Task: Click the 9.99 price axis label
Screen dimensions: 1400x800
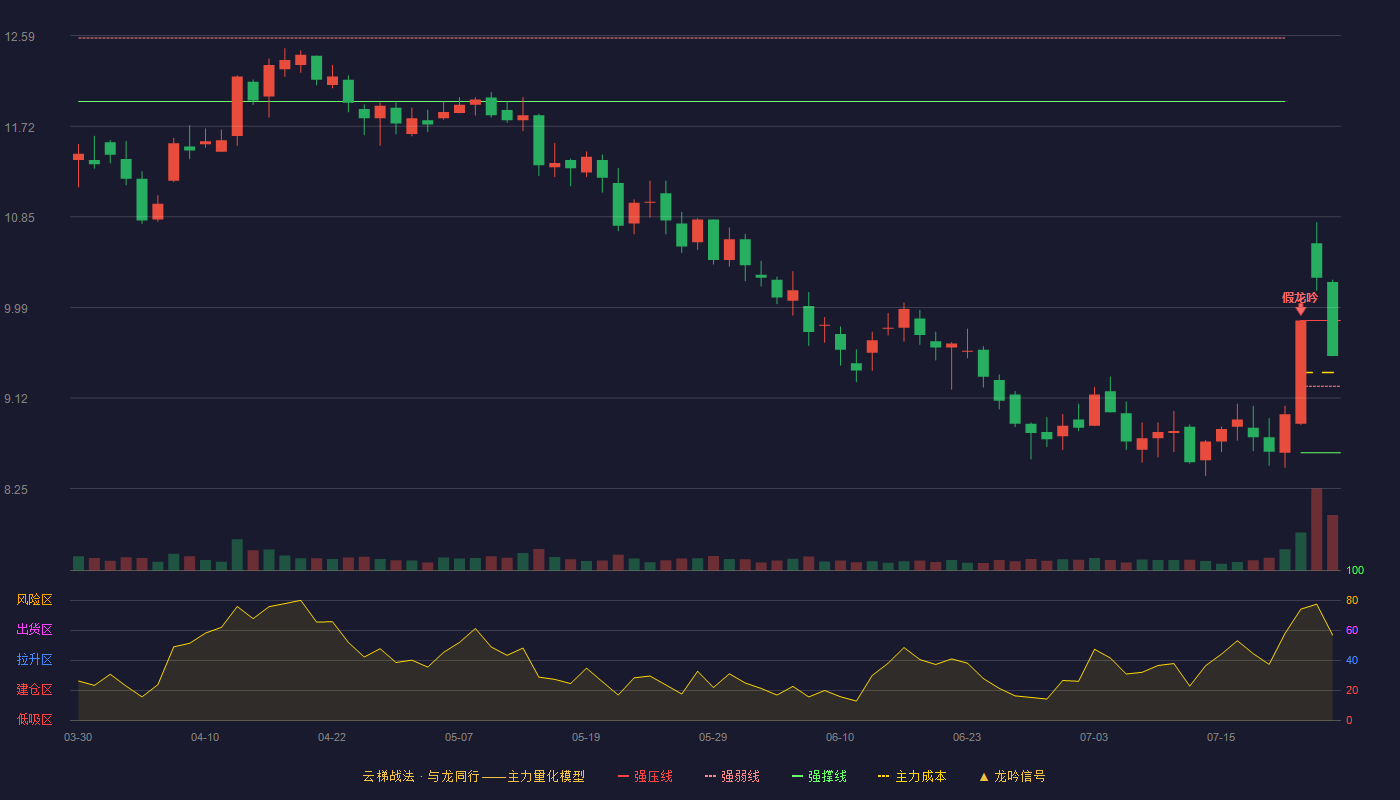Action: pyautogui.click(x=16, y=309)
